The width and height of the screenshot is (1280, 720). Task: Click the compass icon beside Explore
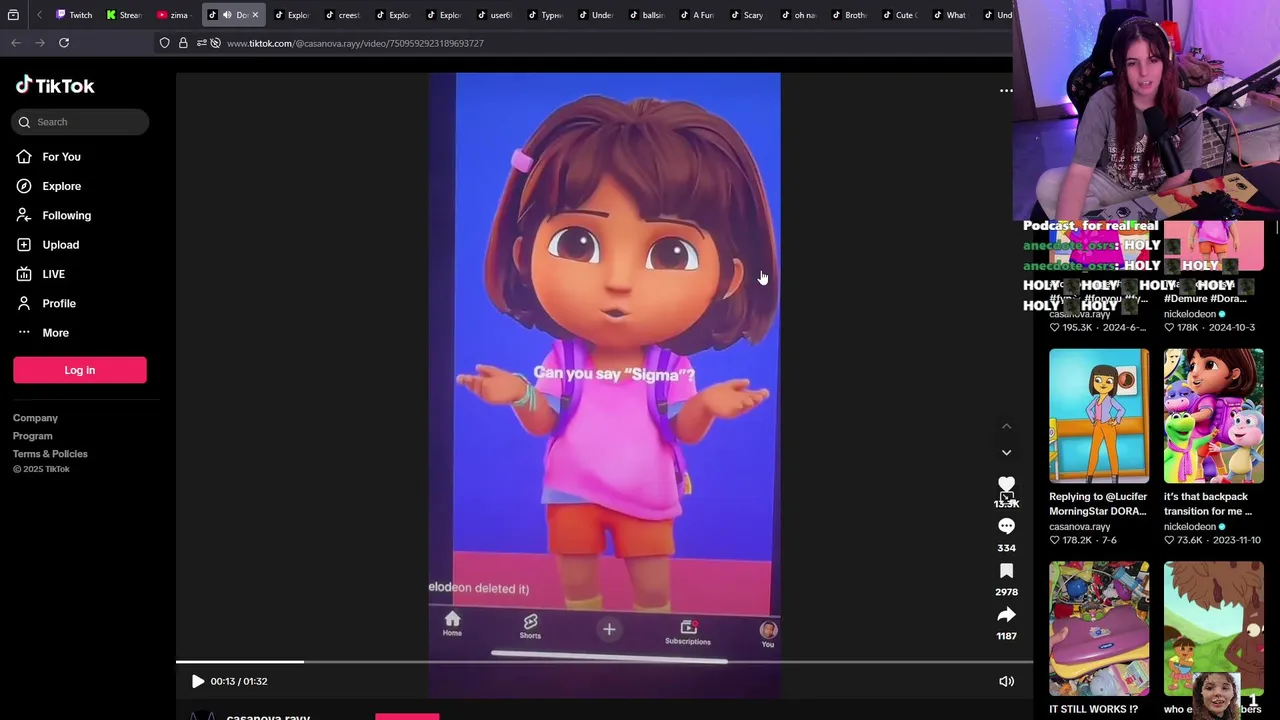24,186
